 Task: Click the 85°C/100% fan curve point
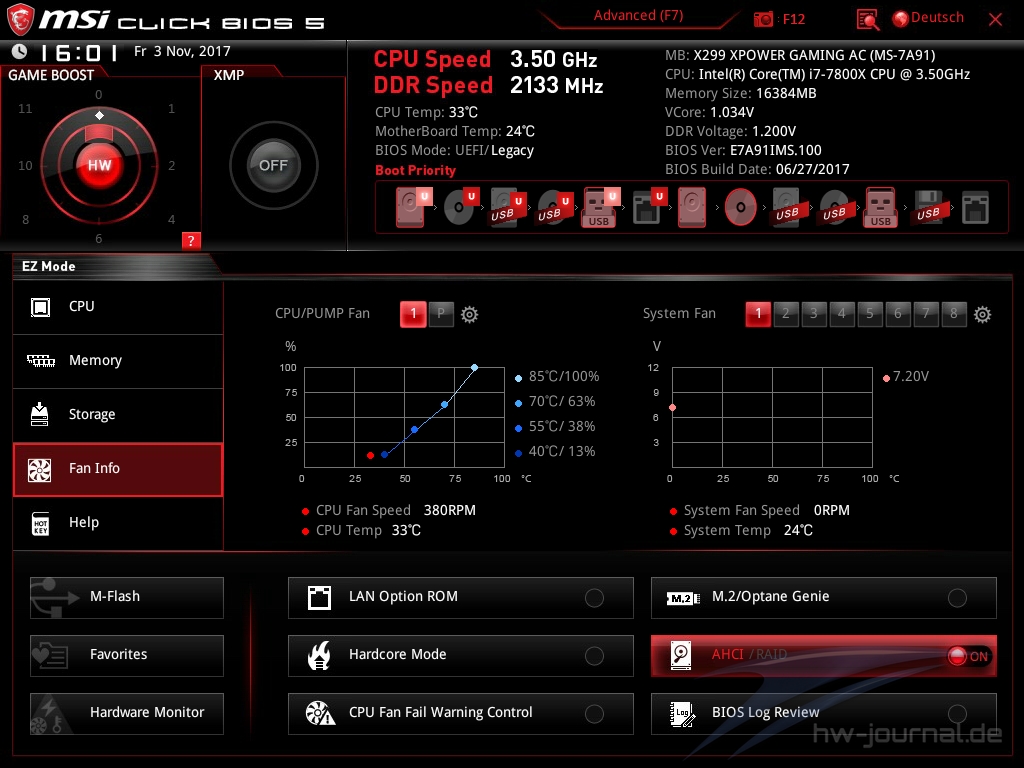click(474, 368)
